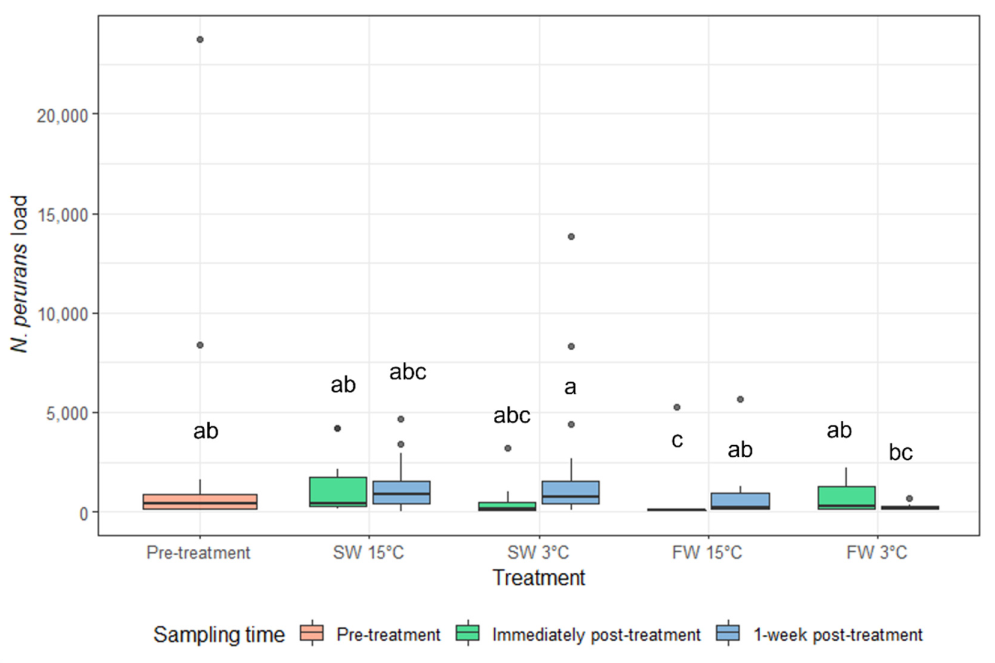Viewport: 995px width, 663px height.
Task: Click the 'c' significance letter
Action: coord(677,440)
